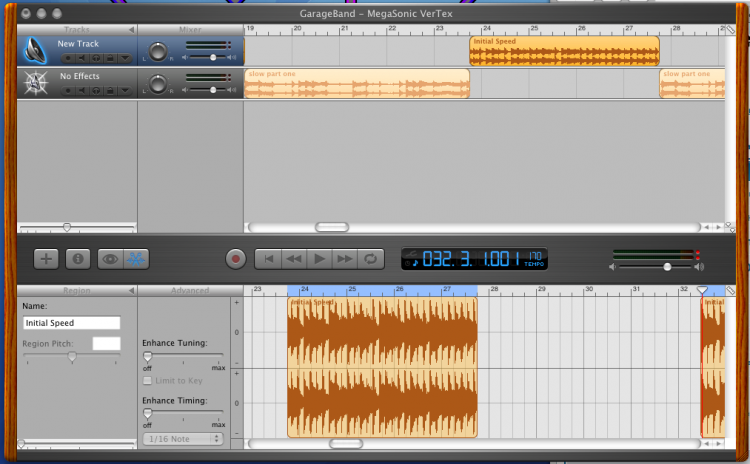Click the editor zoom slider

coord(21,444)
